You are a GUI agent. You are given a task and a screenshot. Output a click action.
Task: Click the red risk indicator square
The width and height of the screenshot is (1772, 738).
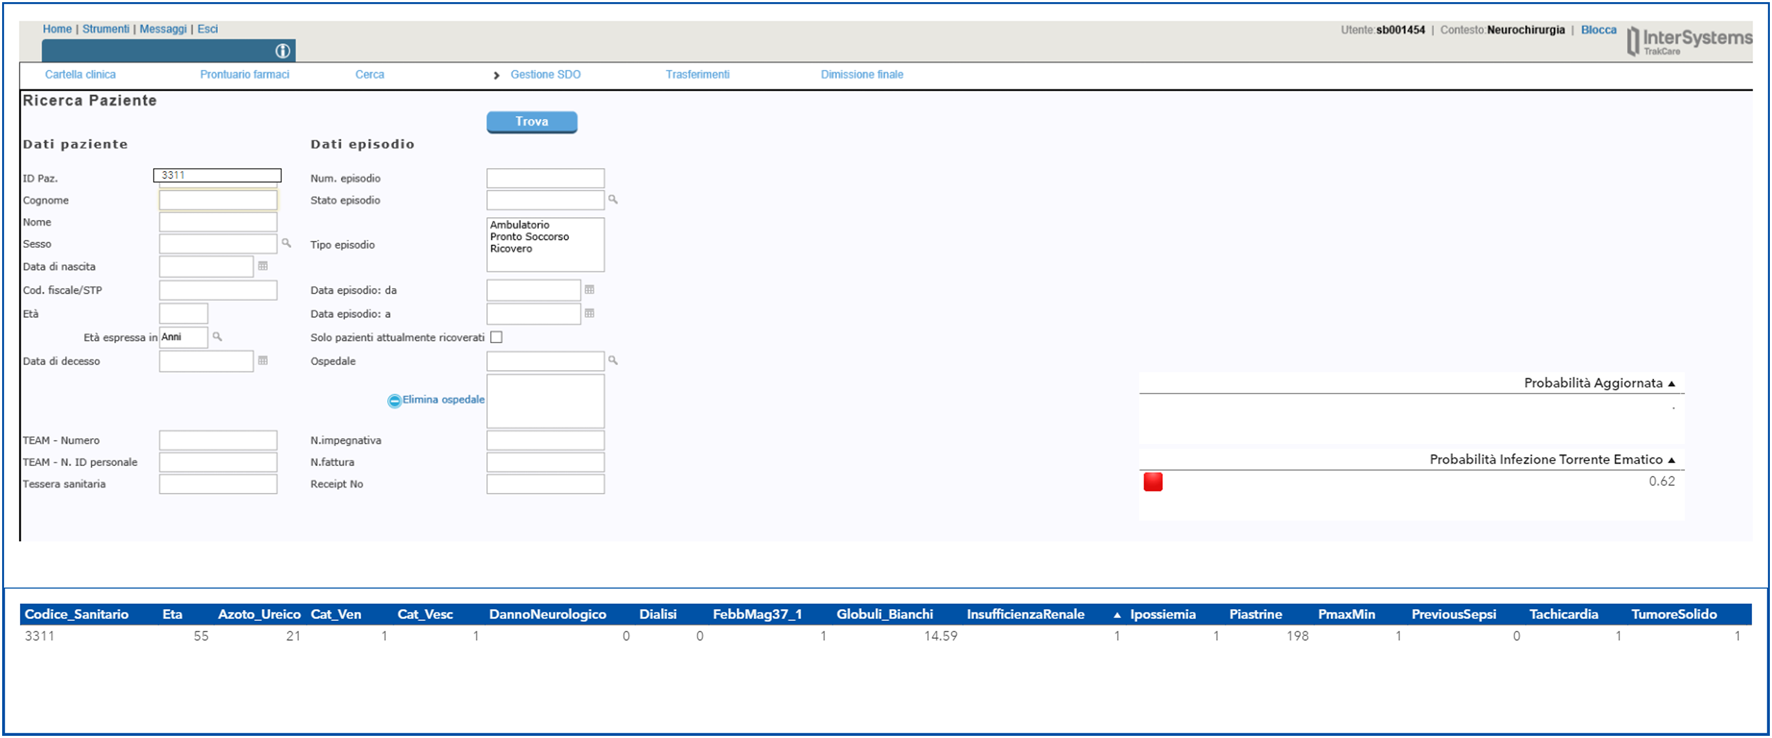point(1153,482)
